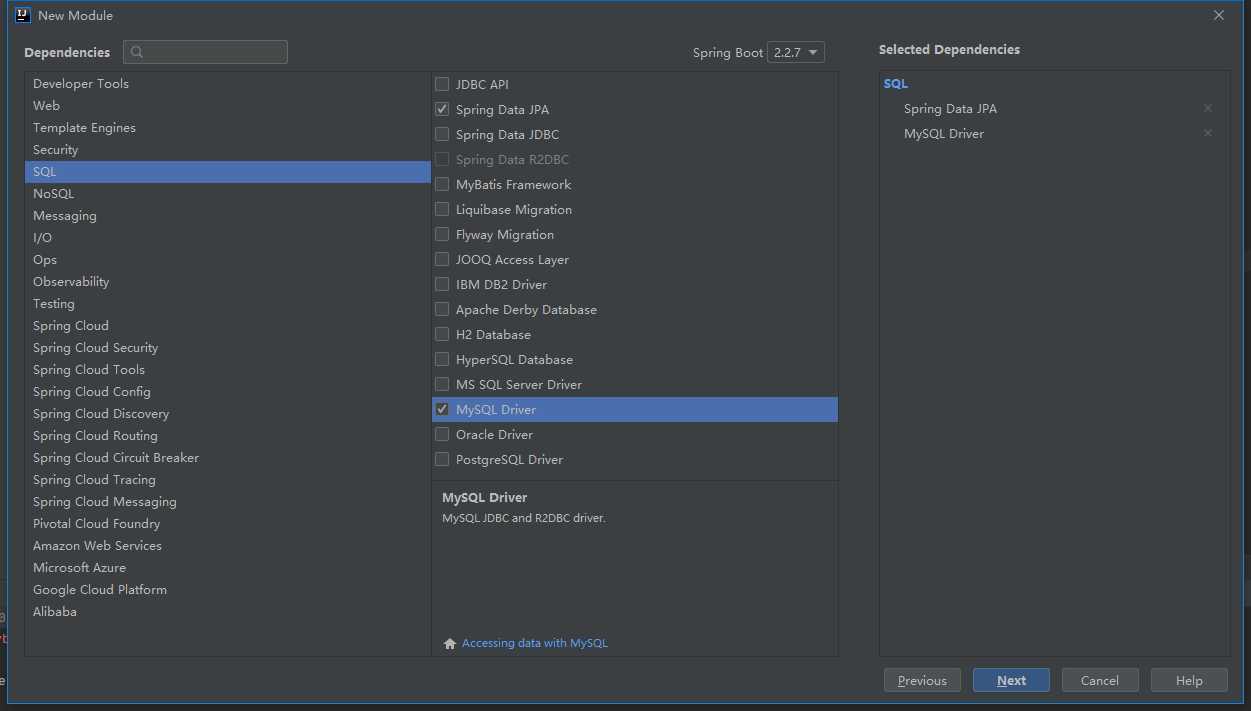Image resolution: width=1251 pixels, height=711 pixels.
Task: Remove MySQL Driver from selected dependencies
Action: pyautogui.click(x=1208, y=133)
